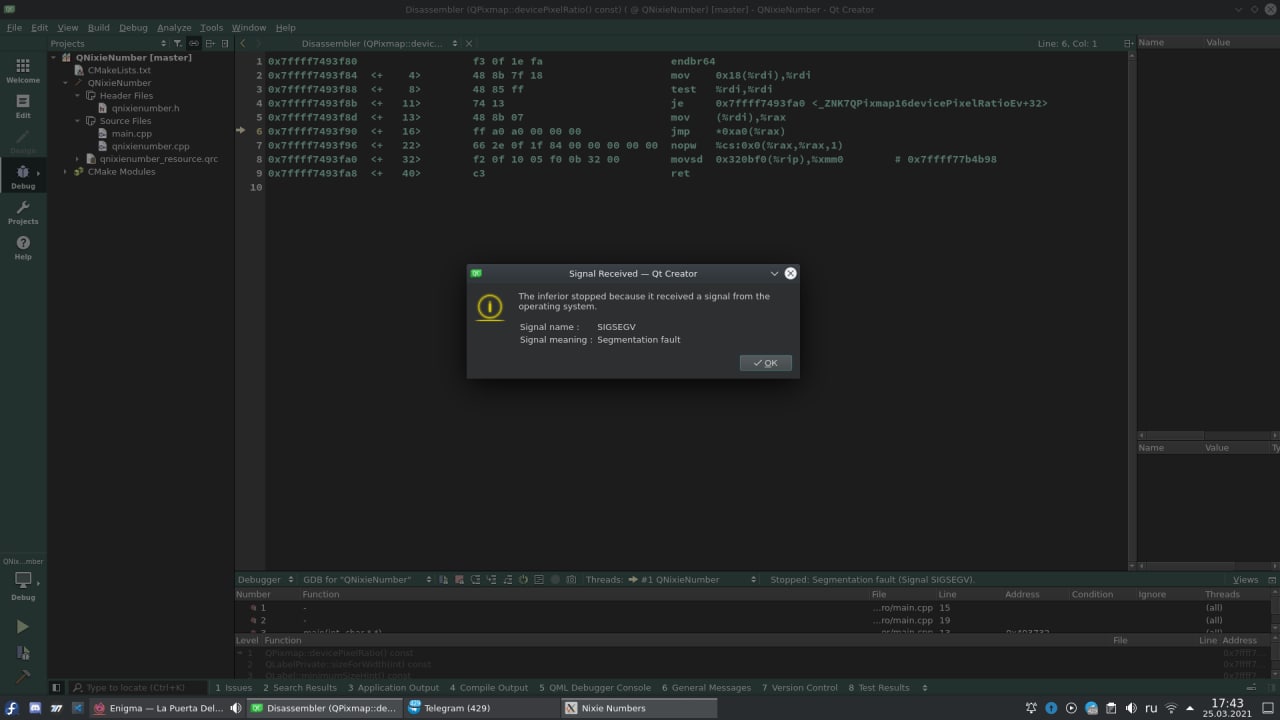Open the GDB for "QNixieNumber" engine dropdown
This screenshot has height=720, width=1280.
coord(367,579)
